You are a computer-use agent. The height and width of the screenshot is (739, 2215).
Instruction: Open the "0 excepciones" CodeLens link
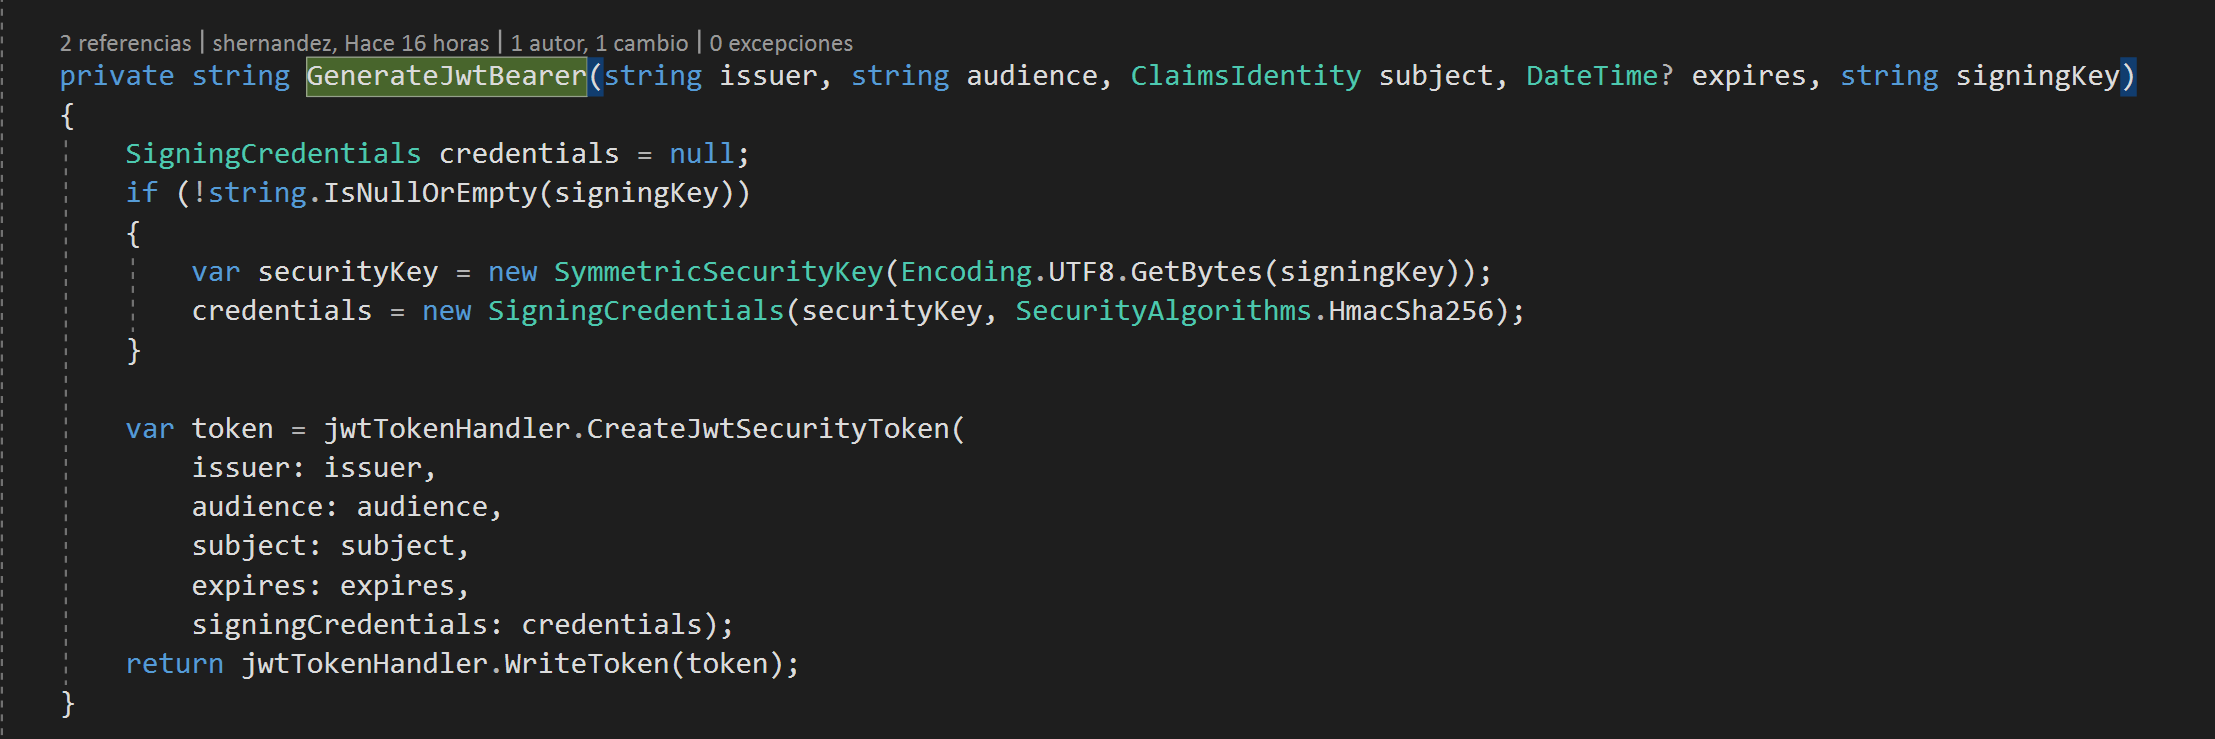pyautogui.click(x=781, y=43)
